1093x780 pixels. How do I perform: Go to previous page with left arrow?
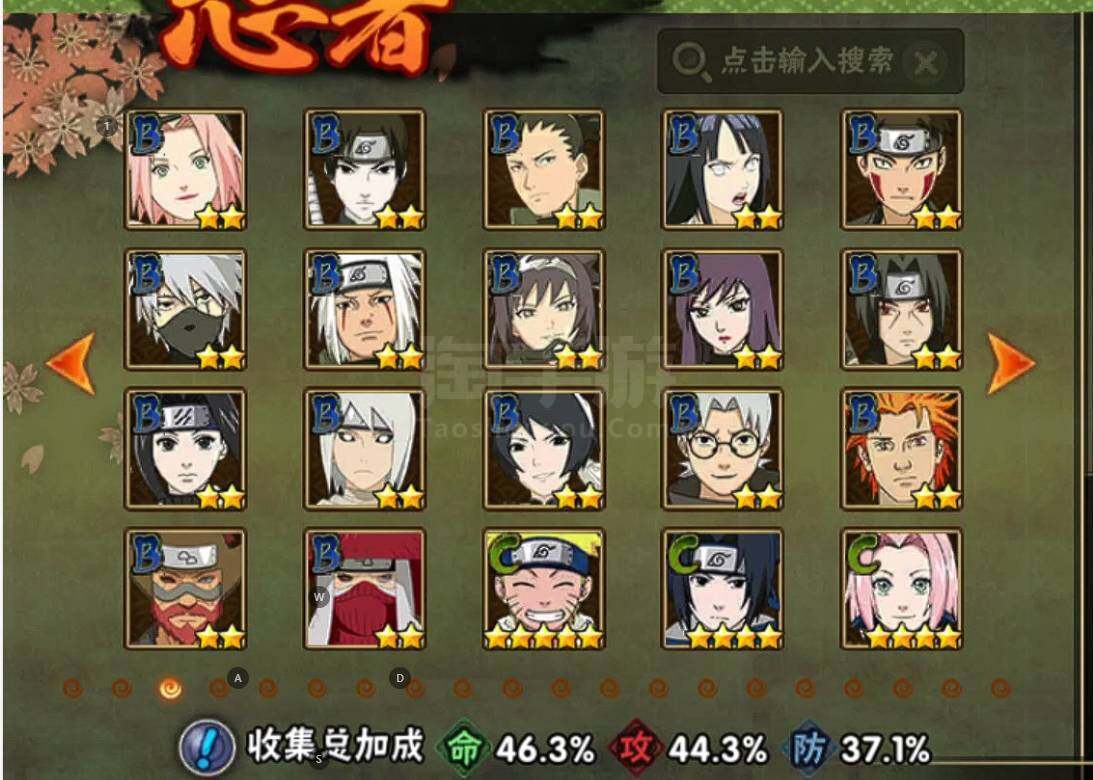(71, 363)
